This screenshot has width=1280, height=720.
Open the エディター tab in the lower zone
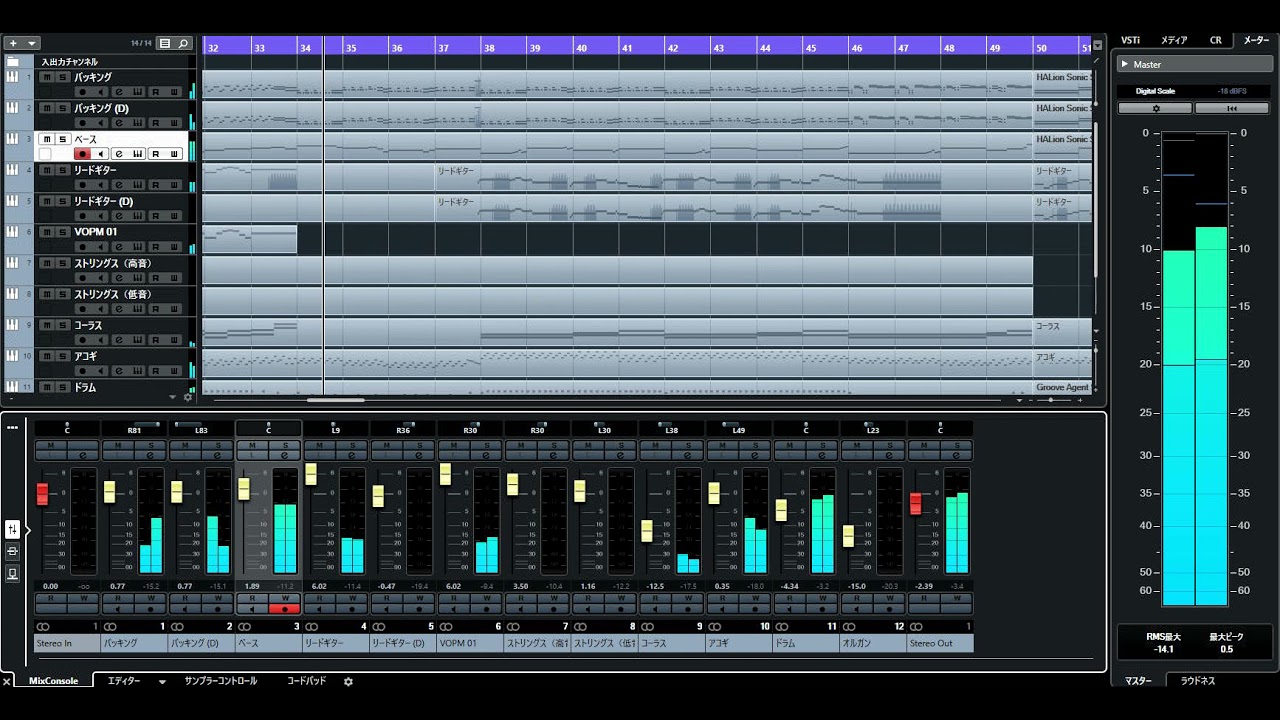124,681
